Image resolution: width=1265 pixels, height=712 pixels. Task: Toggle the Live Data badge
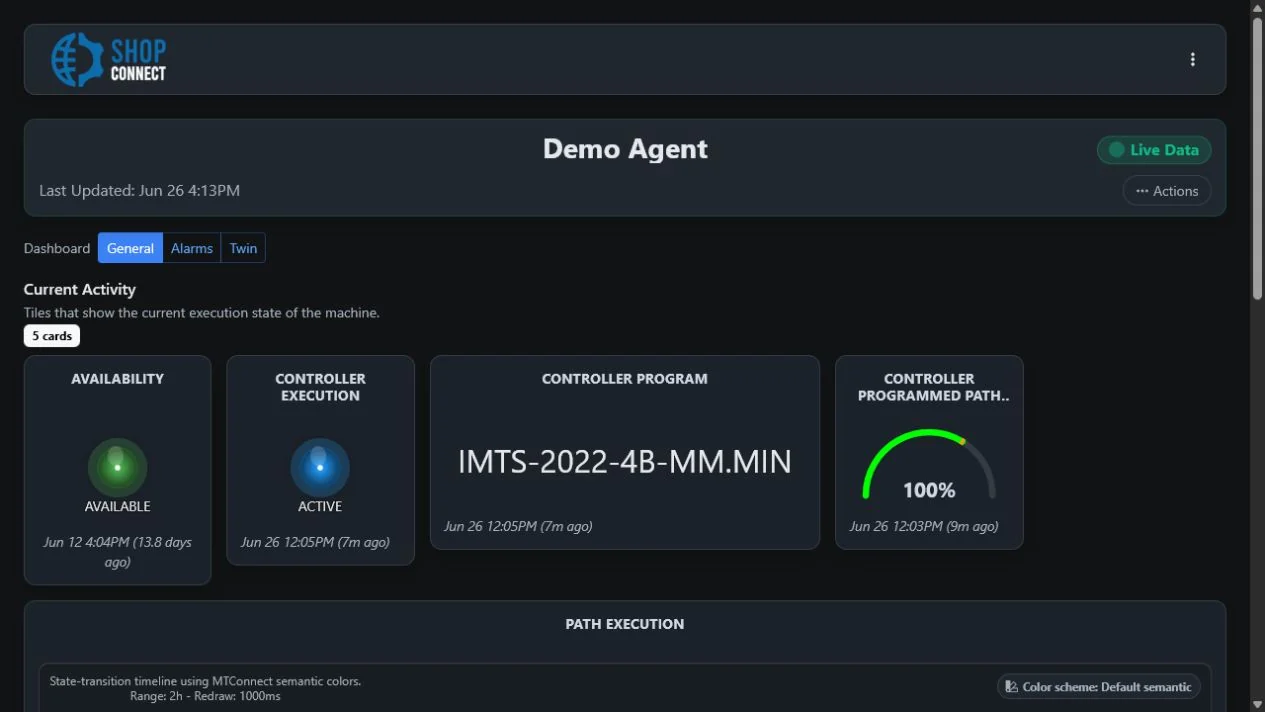tap(1154, 150)
